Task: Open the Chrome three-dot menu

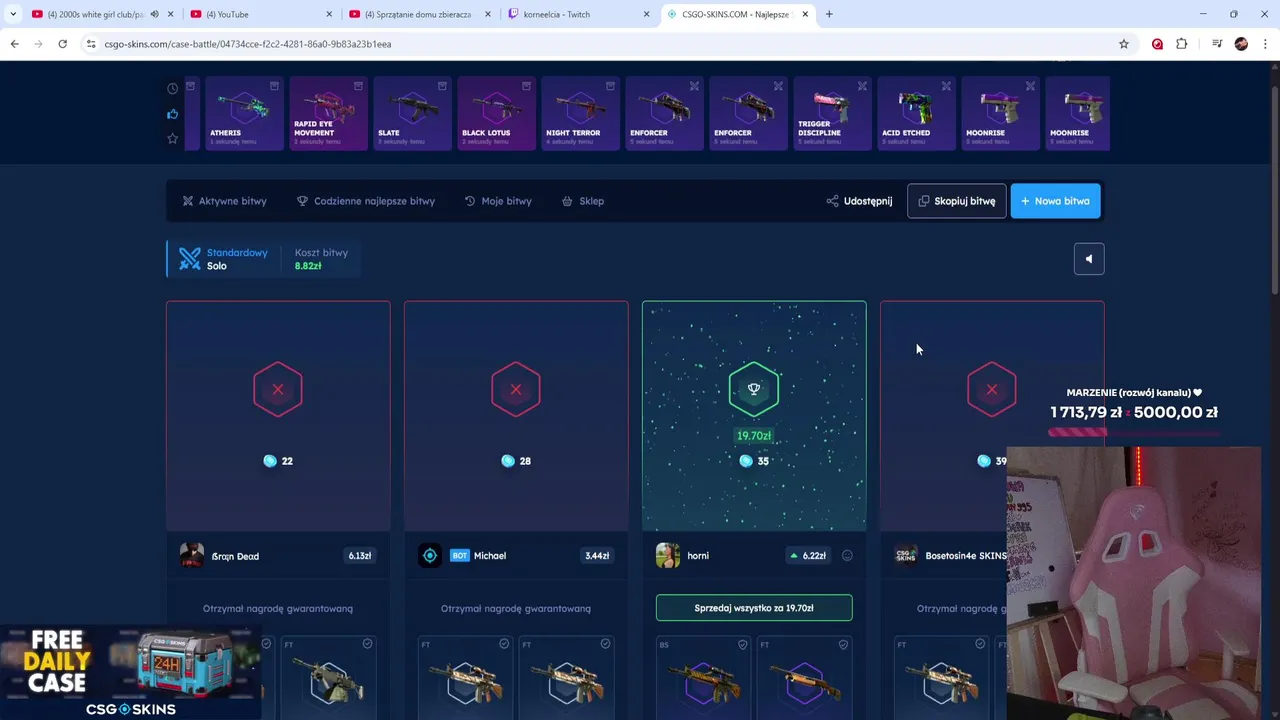Action: (x=1266, y=44)
